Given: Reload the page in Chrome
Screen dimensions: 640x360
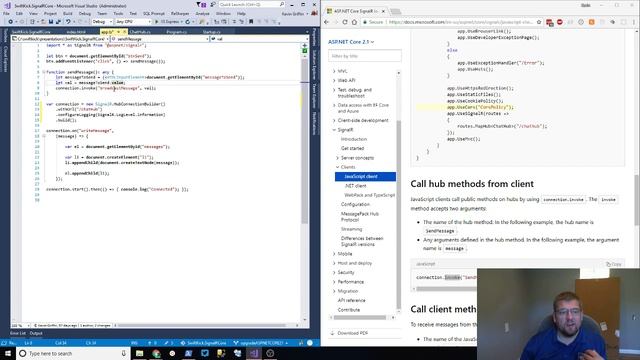Looking at the screenshot, I should (345, 22).
